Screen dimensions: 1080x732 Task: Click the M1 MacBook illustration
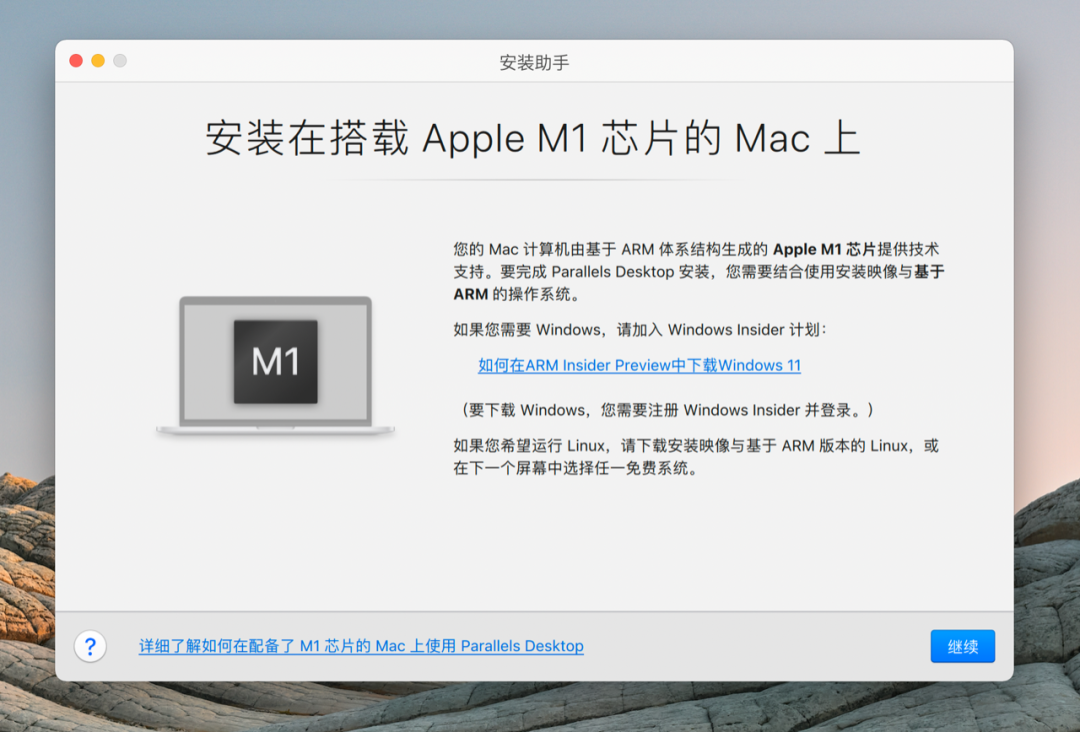[276, 365]
